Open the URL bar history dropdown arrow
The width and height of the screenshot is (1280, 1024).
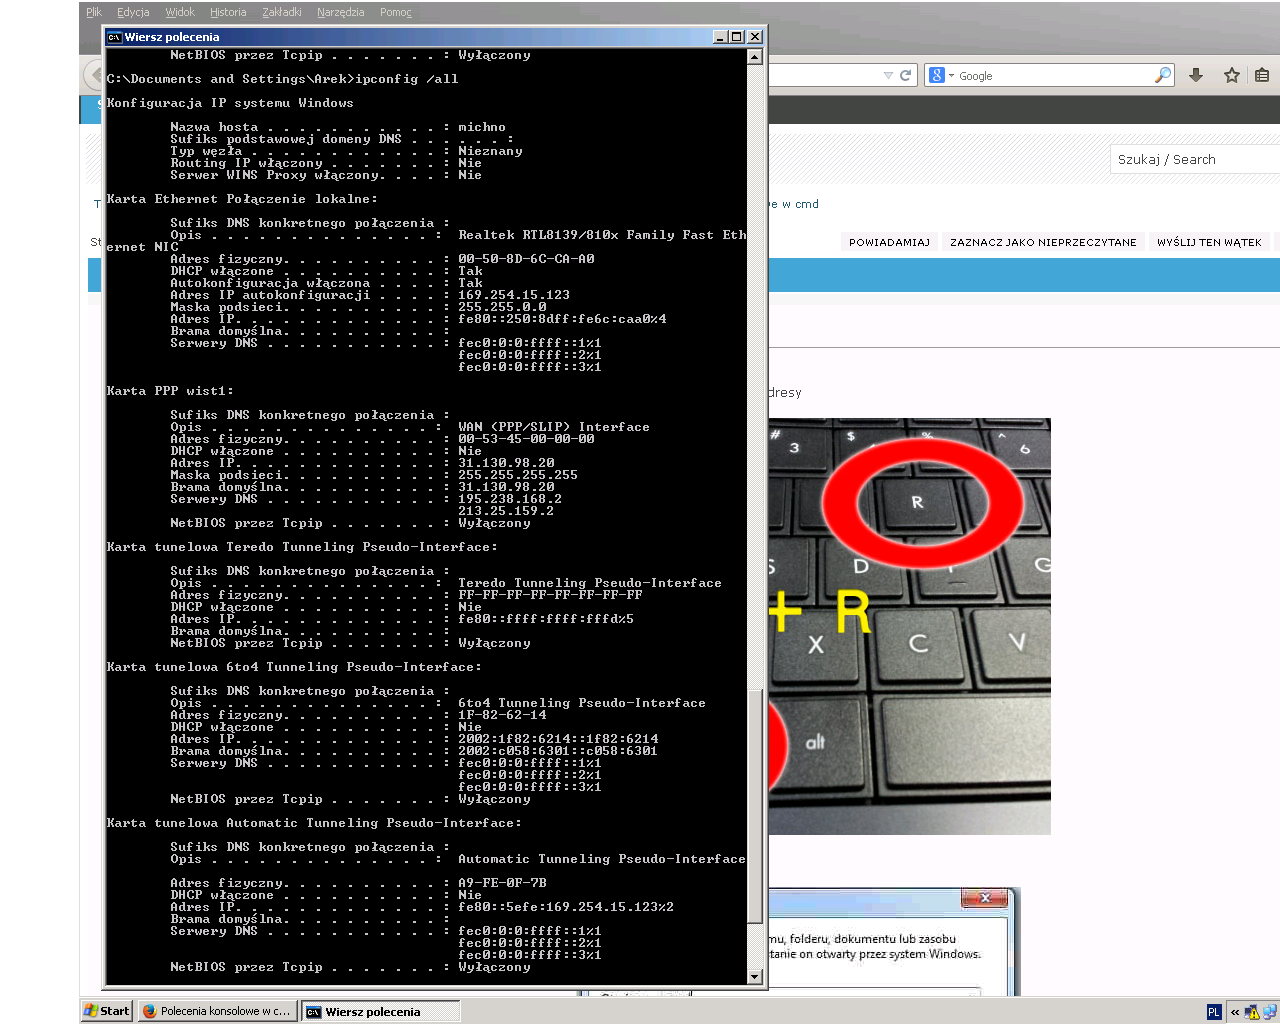click(888, 75)
